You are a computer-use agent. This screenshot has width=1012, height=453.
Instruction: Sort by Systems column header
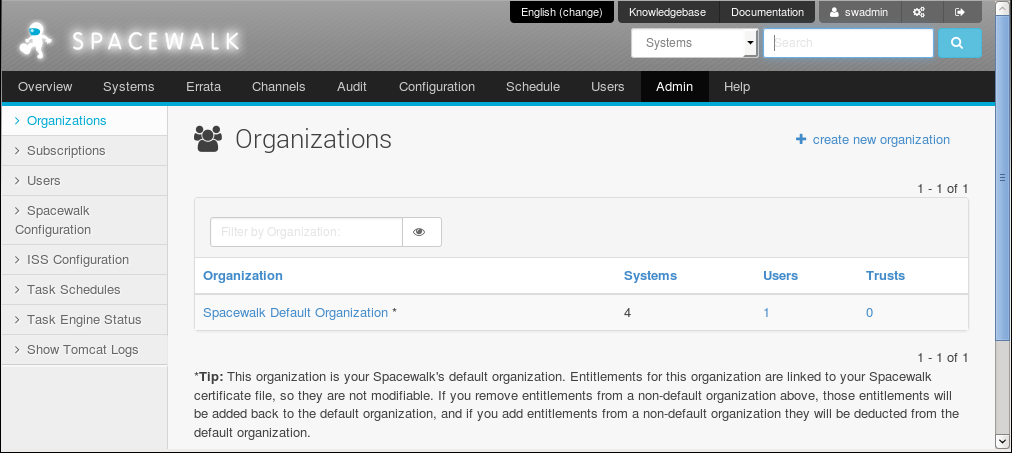click(x=650, y=276)
